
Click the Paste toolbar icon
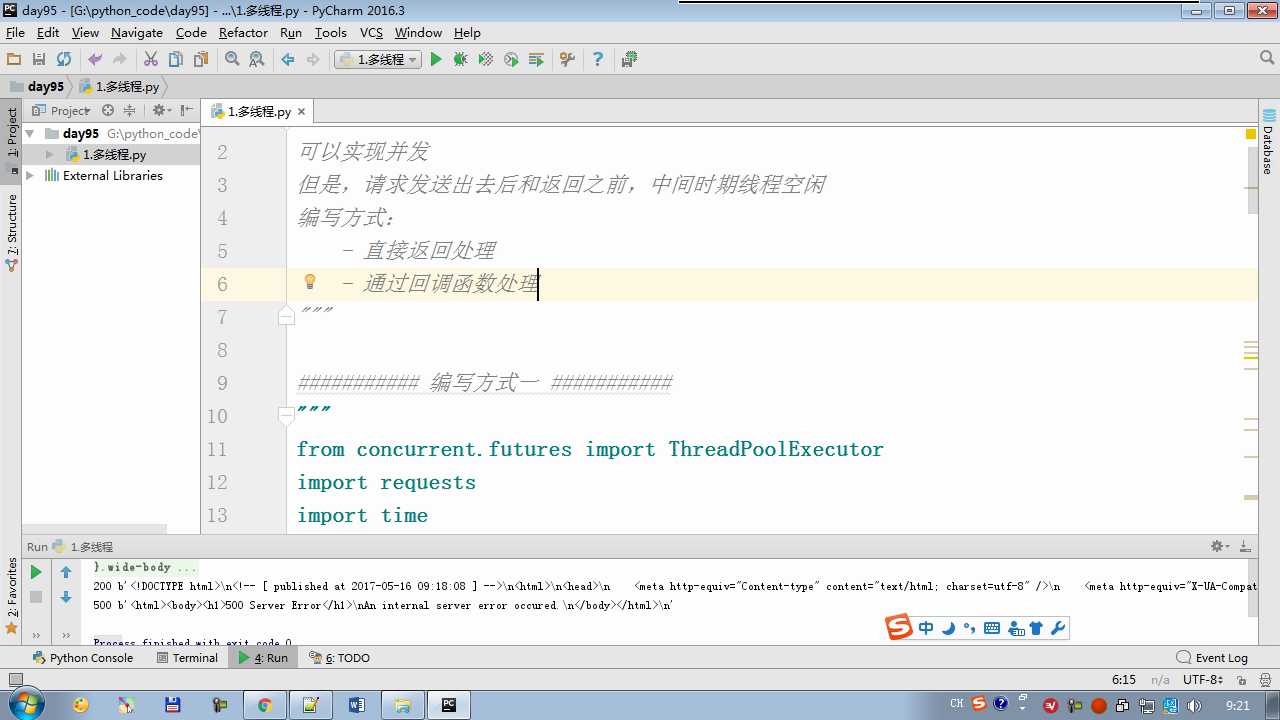(x=201, y=60)
